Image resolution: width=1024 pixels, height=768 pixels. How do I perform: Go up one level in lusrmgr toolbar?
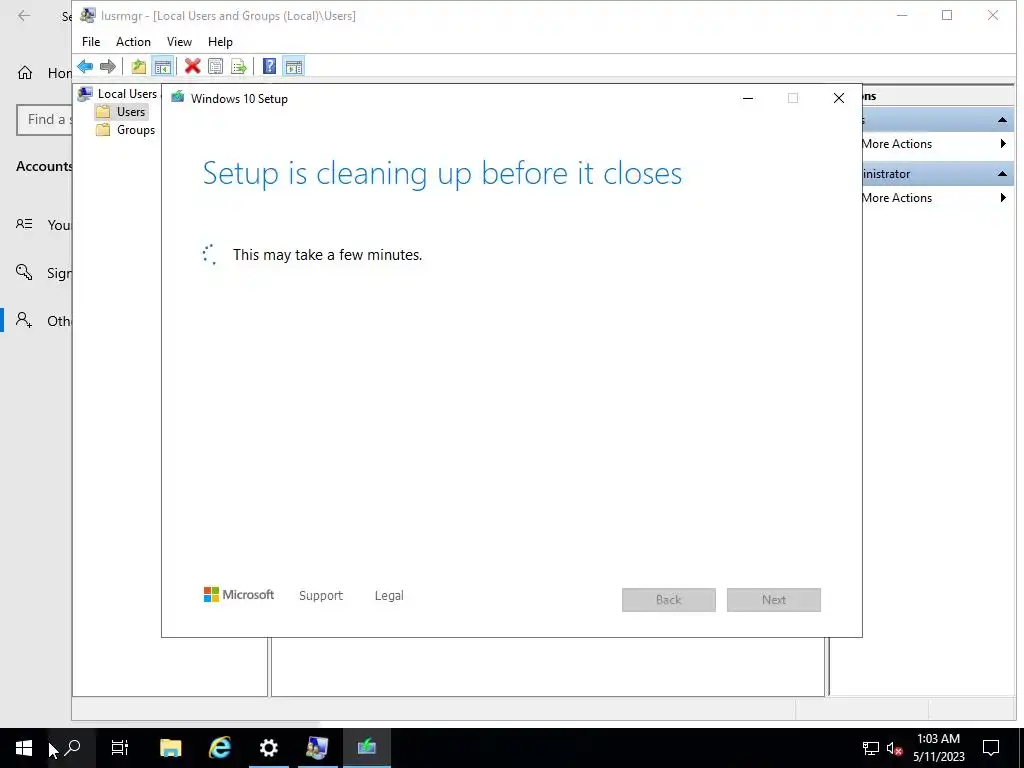pyautogui.click(x=138, y=66)
